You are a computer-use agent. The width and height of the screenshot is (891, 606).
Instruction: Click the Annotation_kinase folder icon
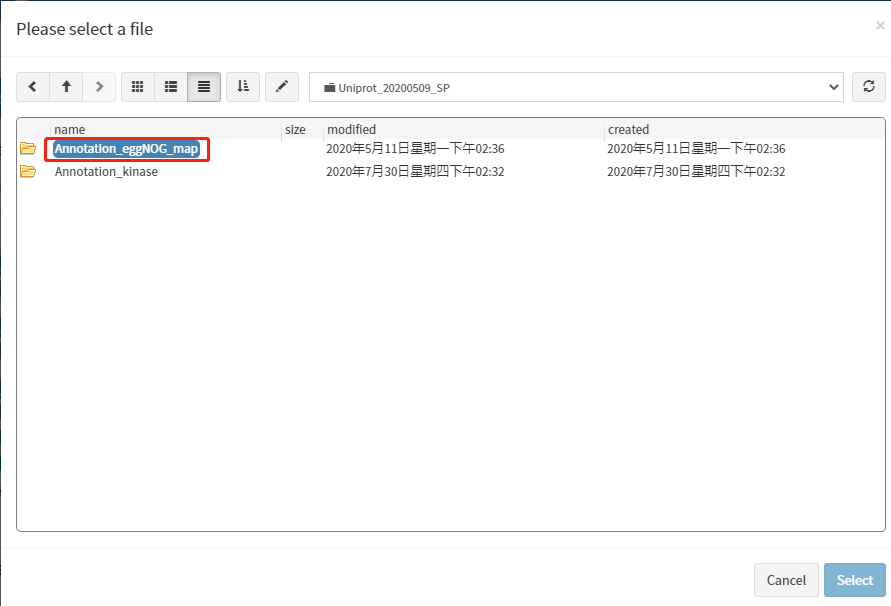[28, 171]
